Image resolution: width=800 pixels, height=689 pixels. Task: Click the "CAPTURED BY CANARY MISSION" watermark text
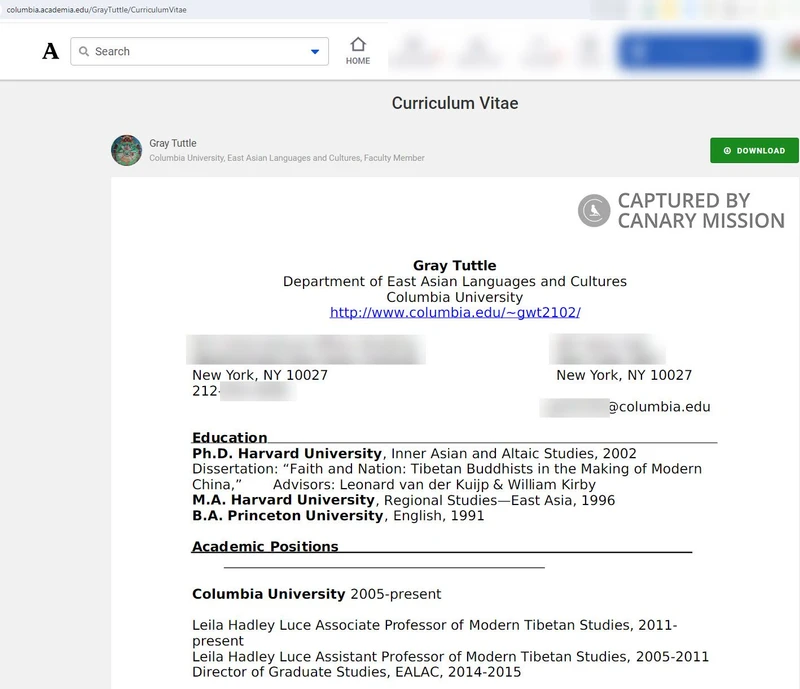click(700, 210)
